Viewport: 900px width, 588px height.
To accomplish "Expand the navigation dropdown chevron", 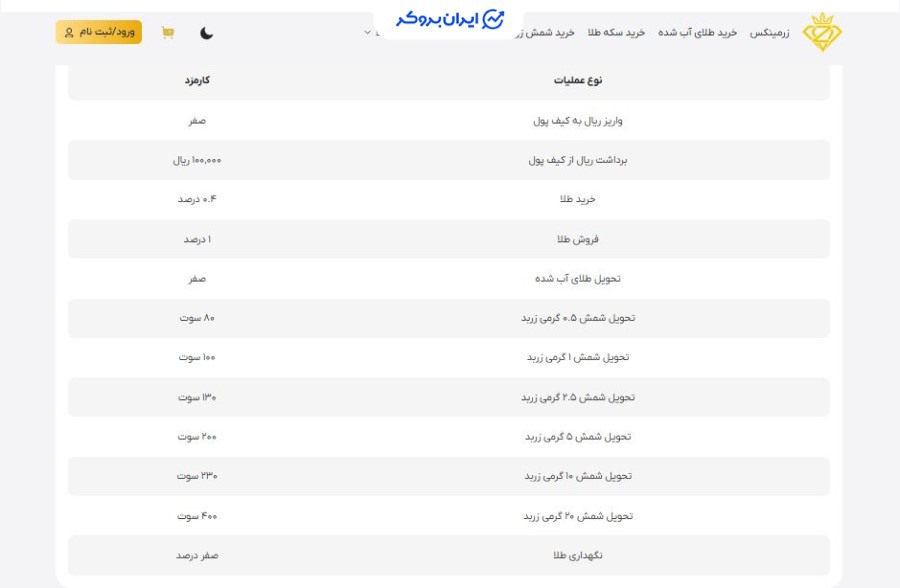I will pos(367,33).
